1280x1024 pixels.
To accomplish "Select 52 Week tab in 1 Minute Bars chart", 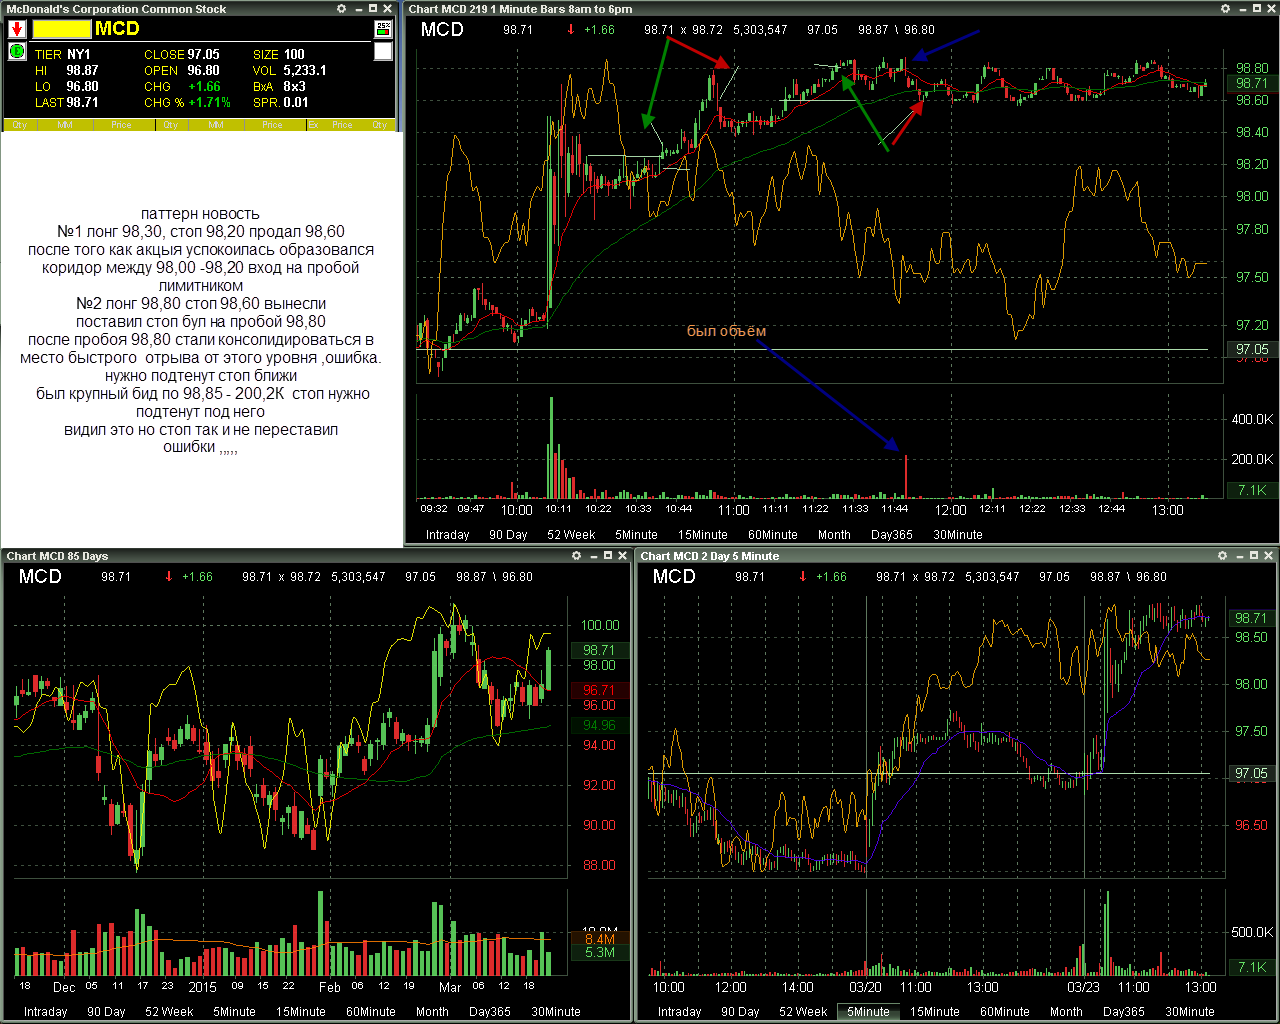I will (571, 535).
